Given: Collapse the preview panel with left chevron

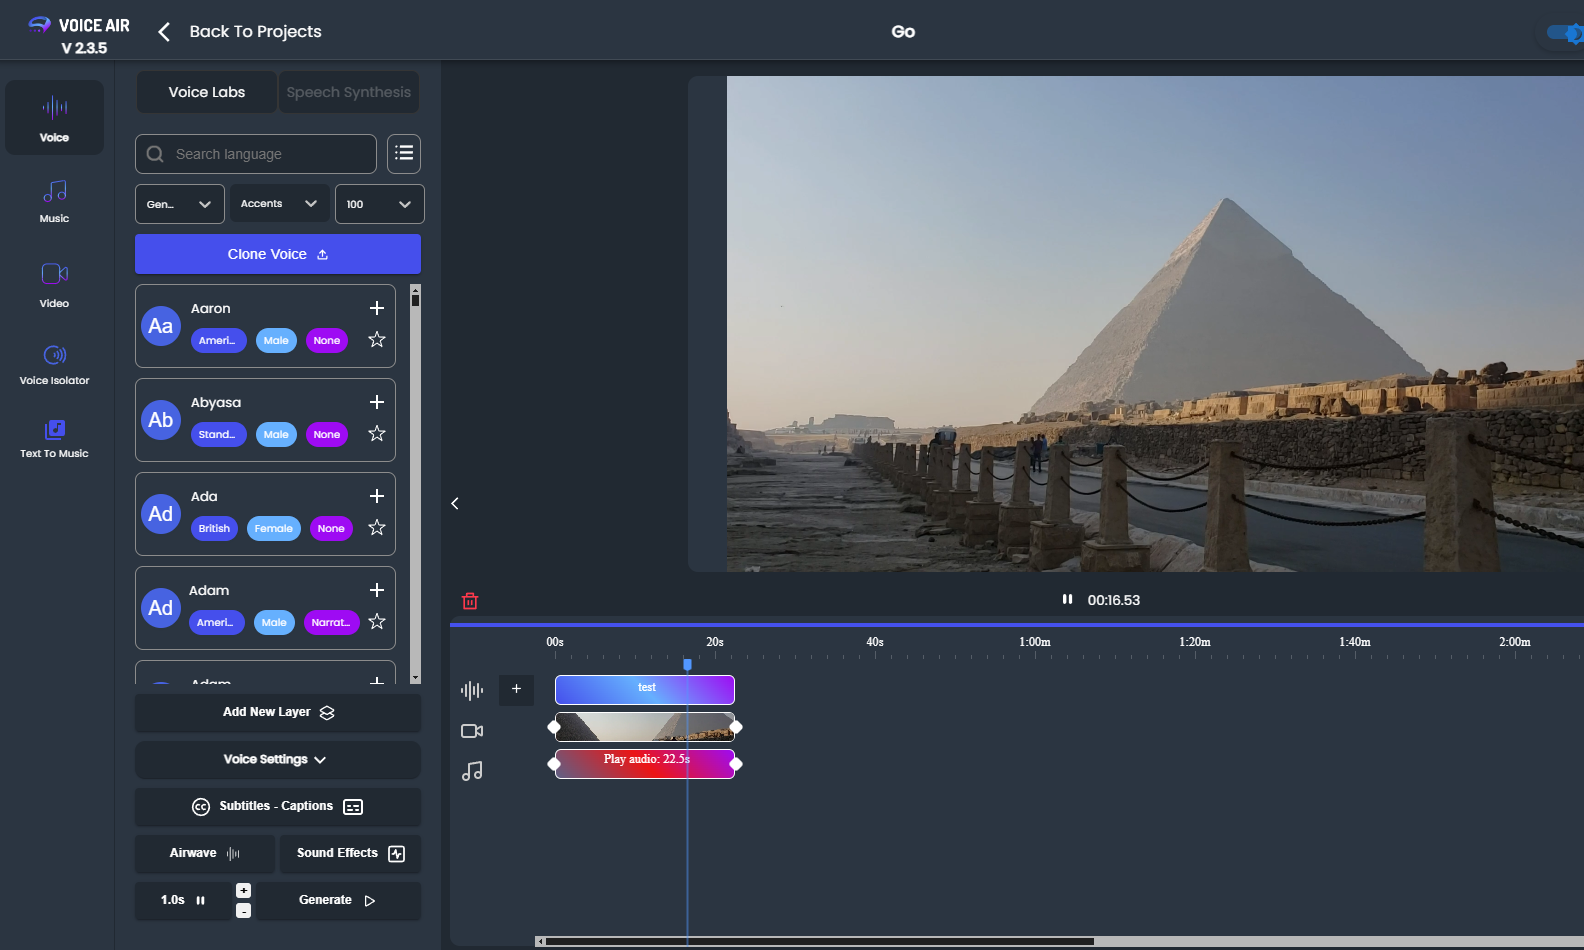Looking at the screenshot, I should [x=455, y=503].
